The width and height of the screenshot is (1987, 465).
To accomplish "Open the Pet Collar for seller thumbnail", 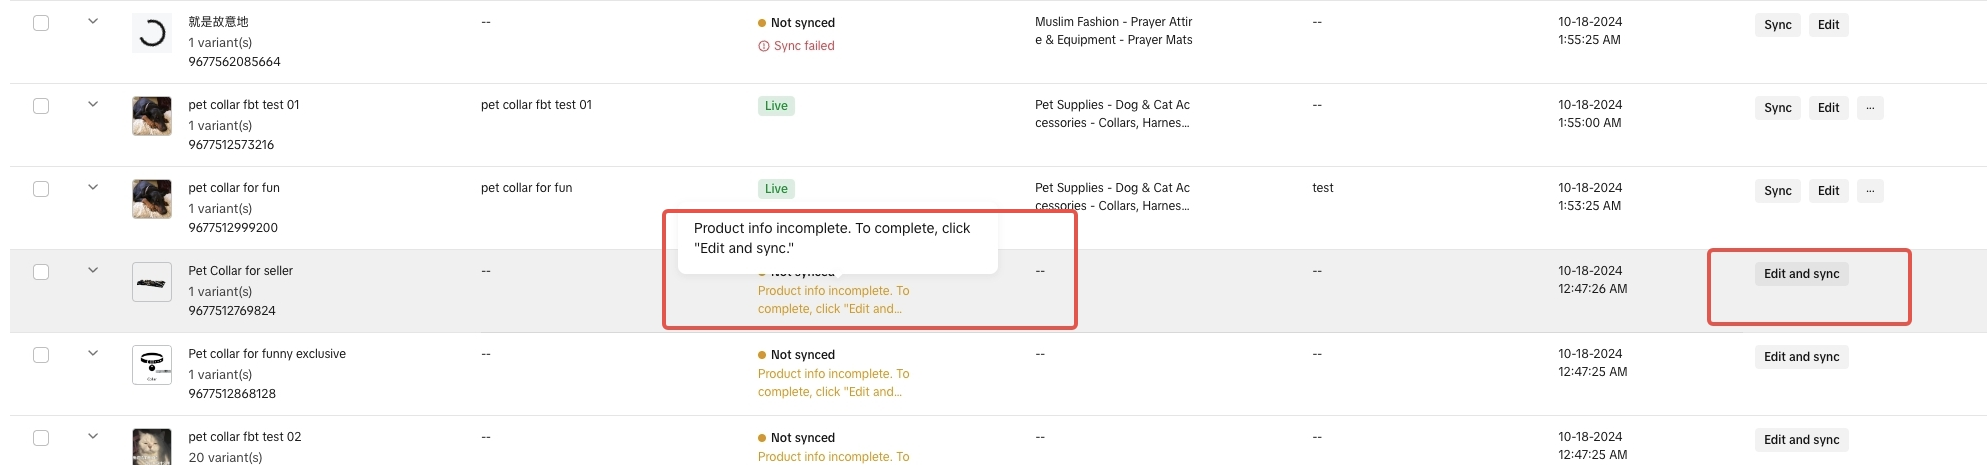I will tap(152, 282).
